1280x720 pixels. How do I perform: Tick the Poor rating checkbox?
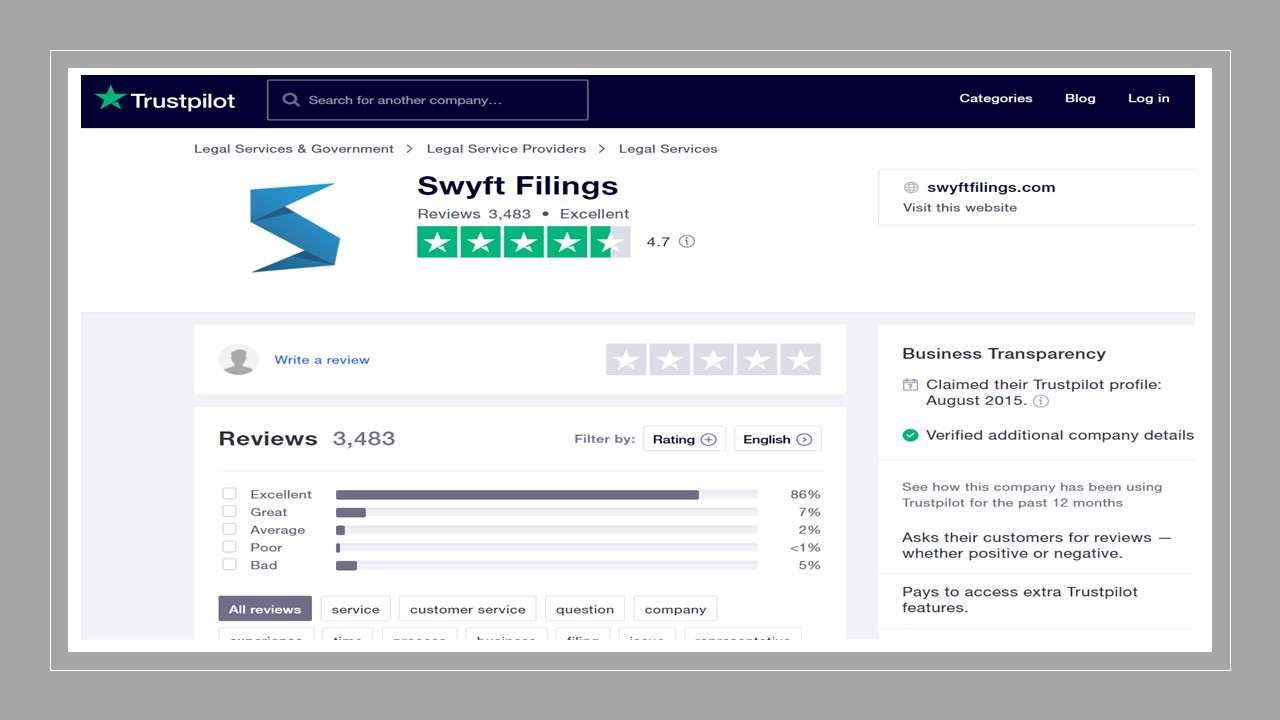[230, 547]
